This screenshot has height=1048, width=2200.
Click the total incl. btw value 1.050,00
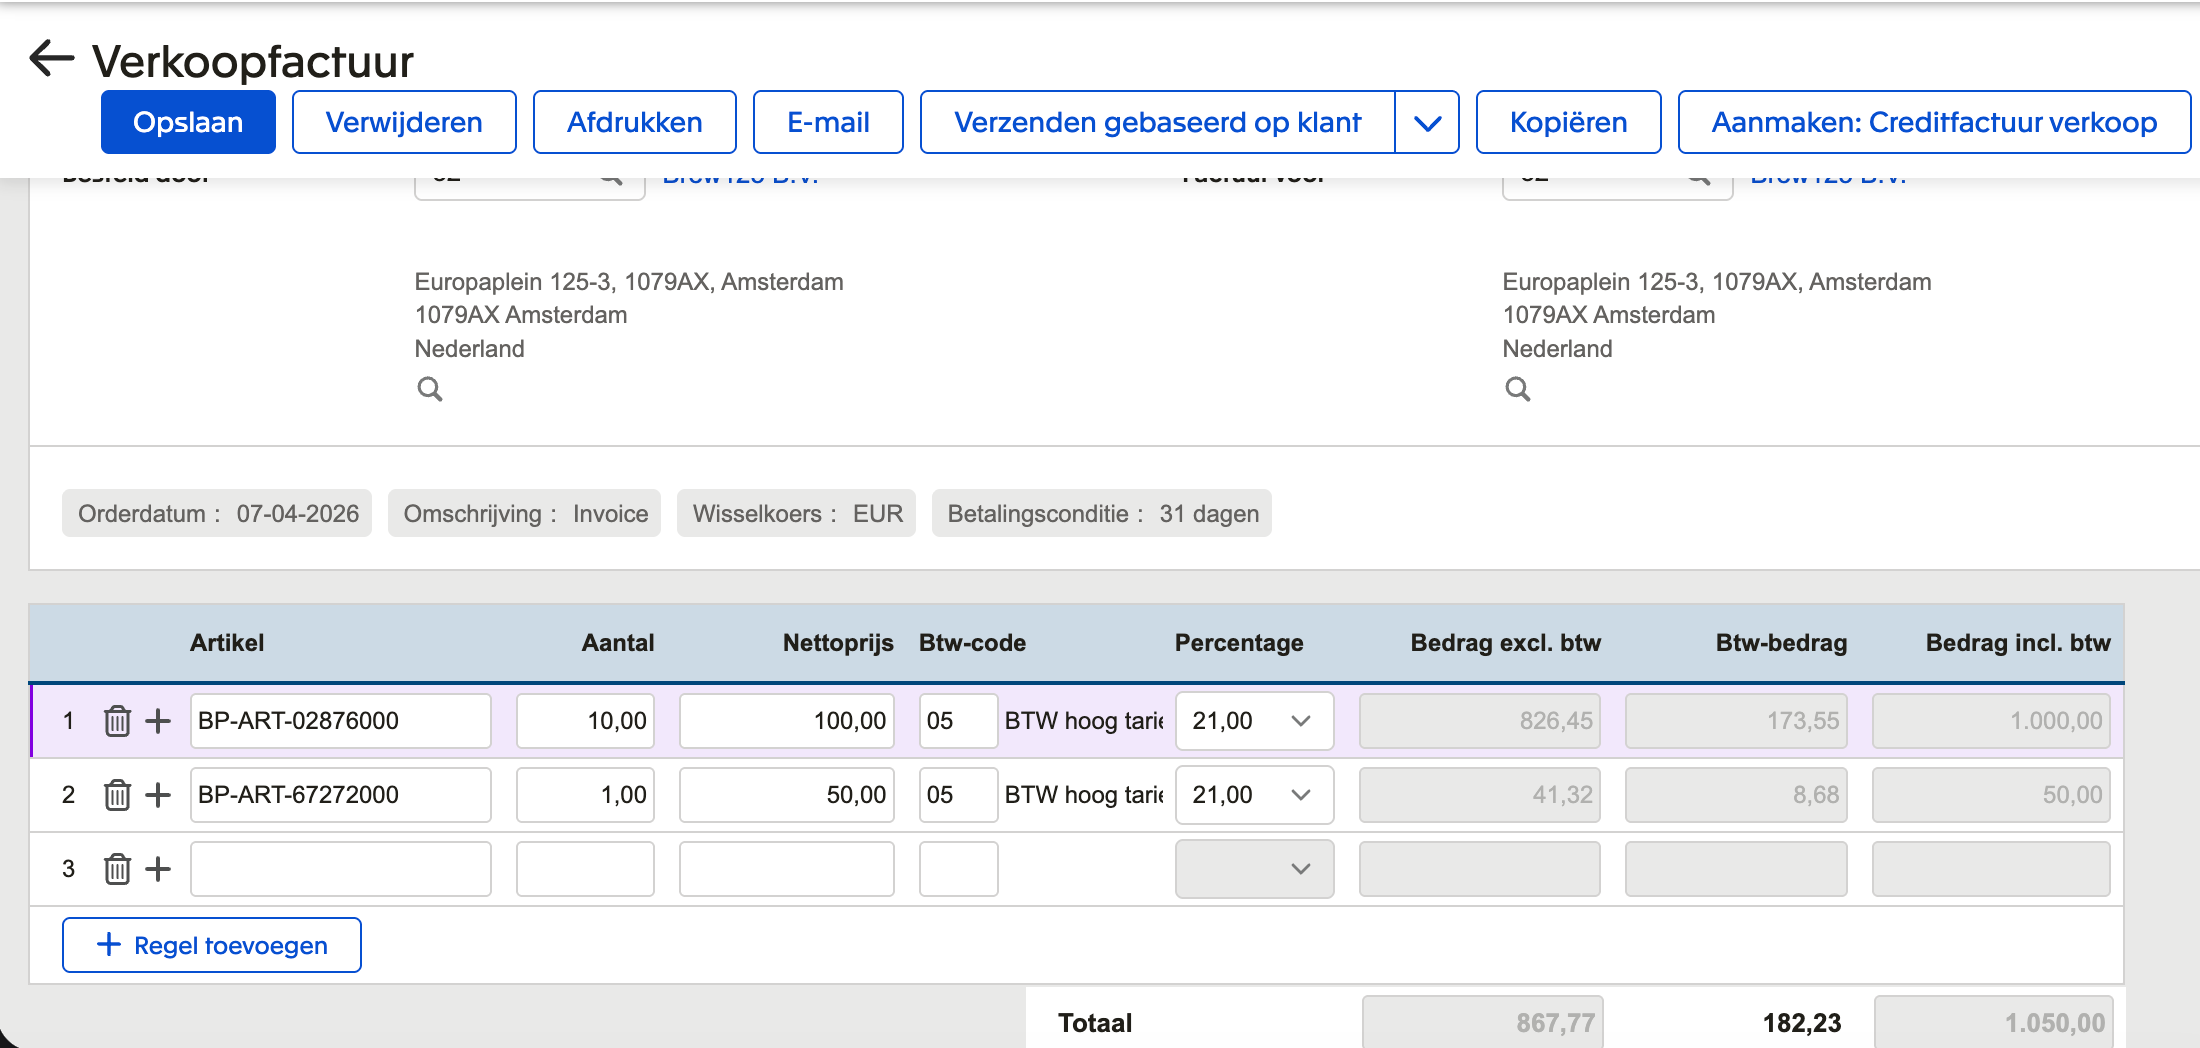(1993, 1022)
